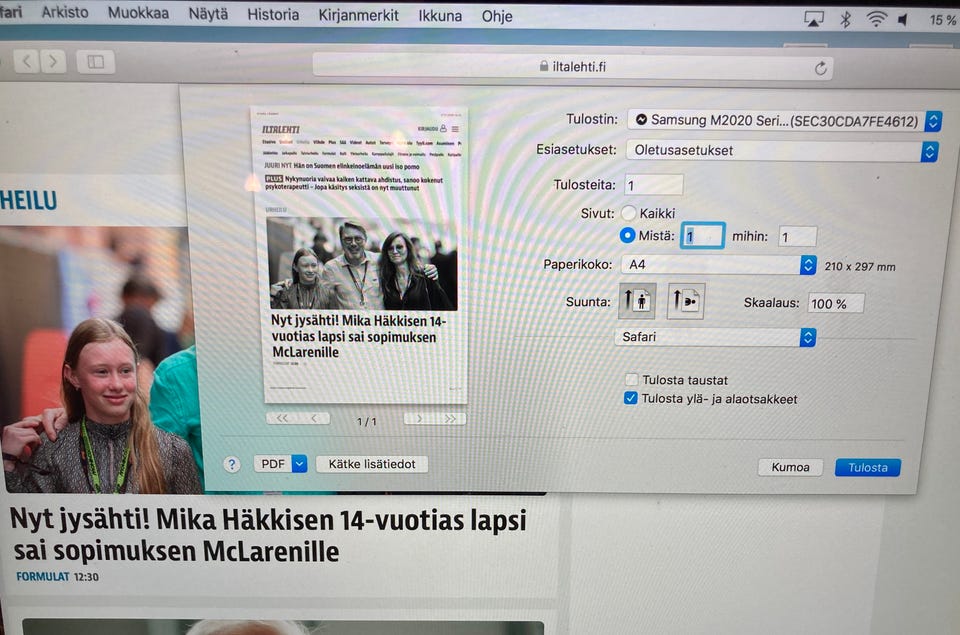Open the Muokkaa menu
The width and height of the screenshot is (960, 635).
138,13
